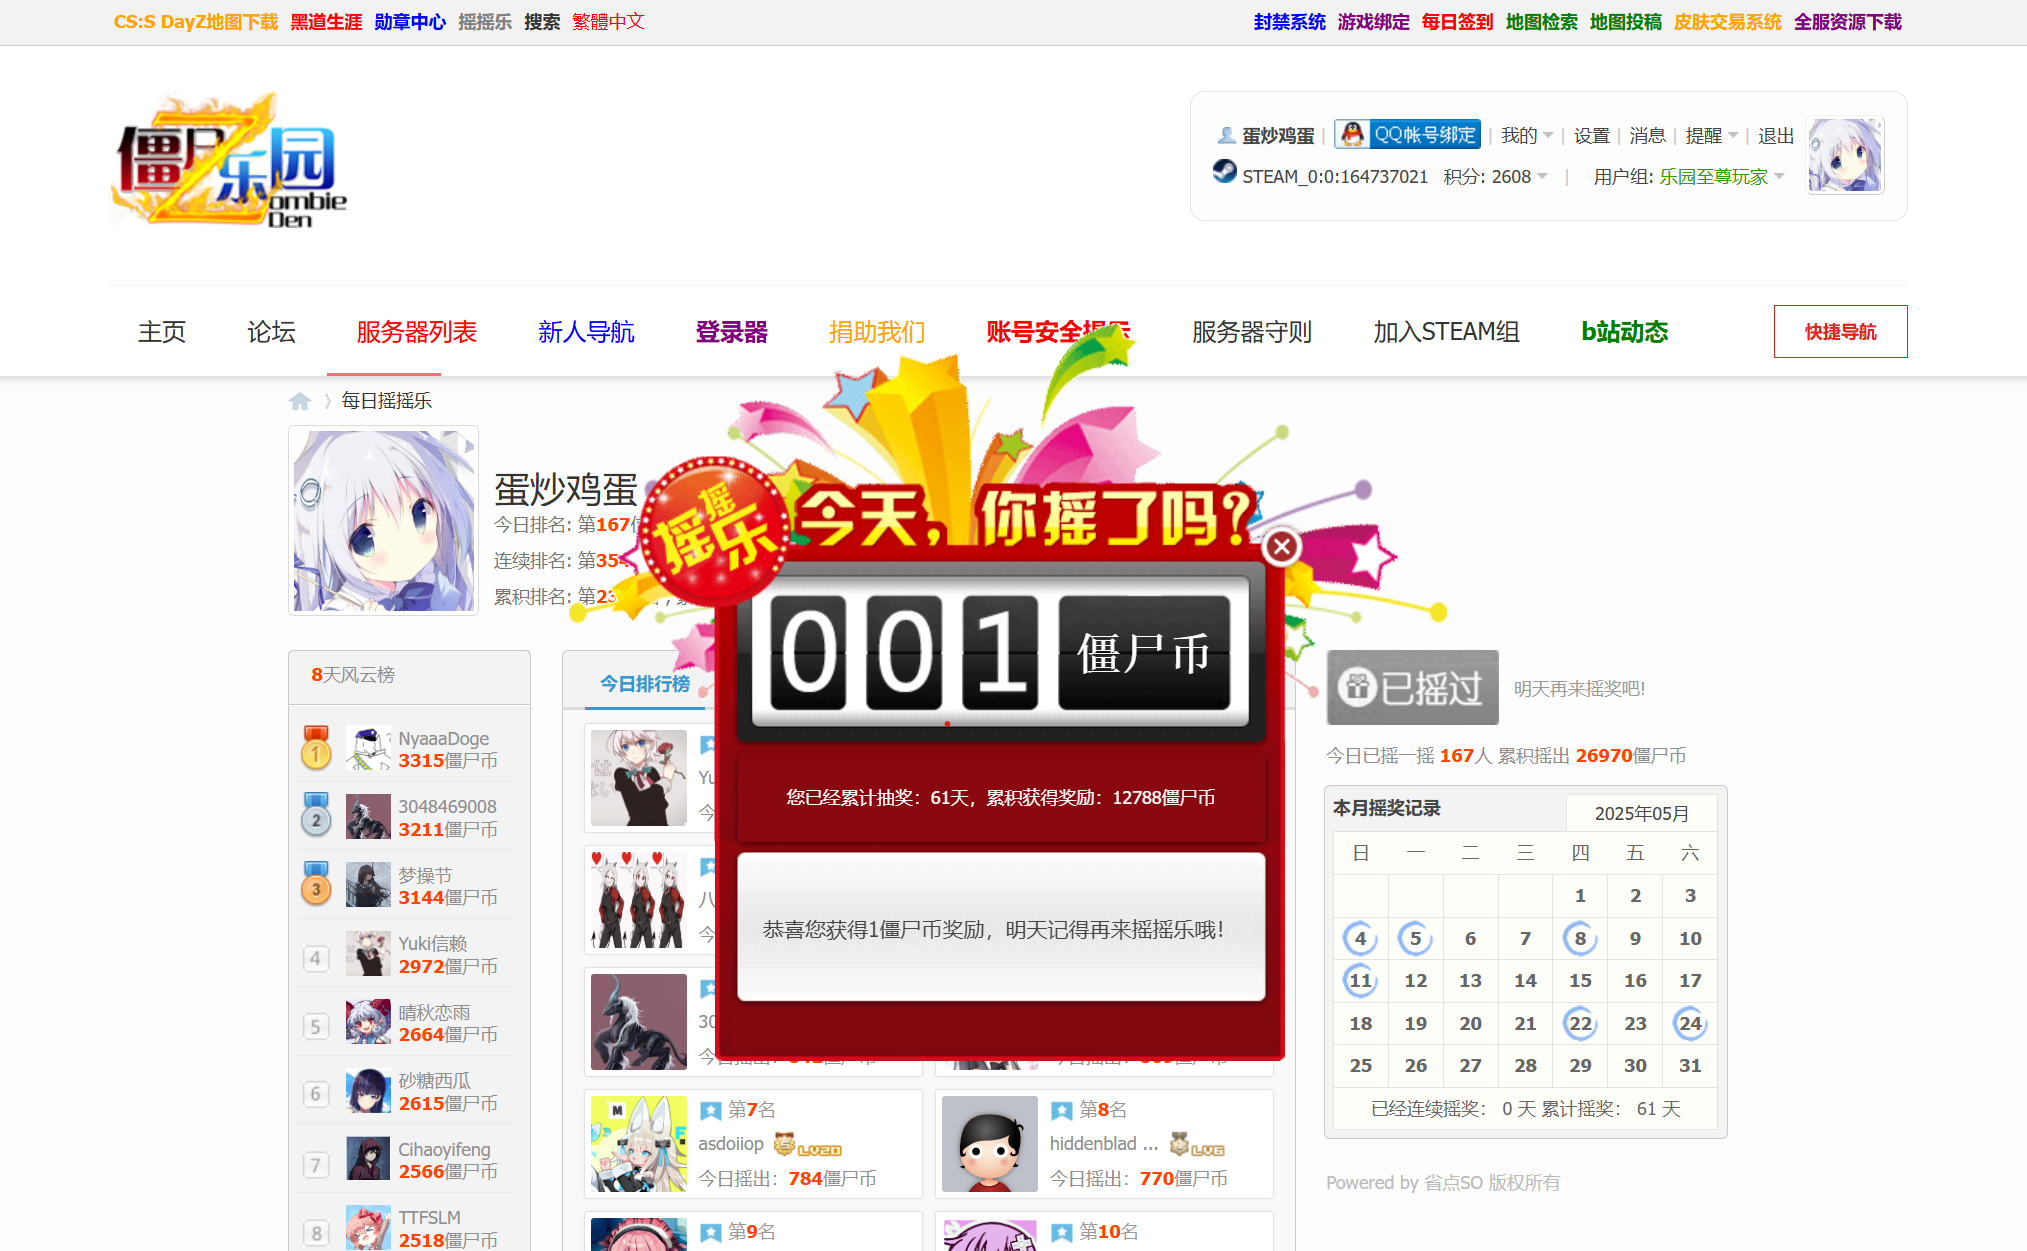Open 皮肤交易系统 top link
The image size is (2027, 1251).
[x=1728, y=22]
